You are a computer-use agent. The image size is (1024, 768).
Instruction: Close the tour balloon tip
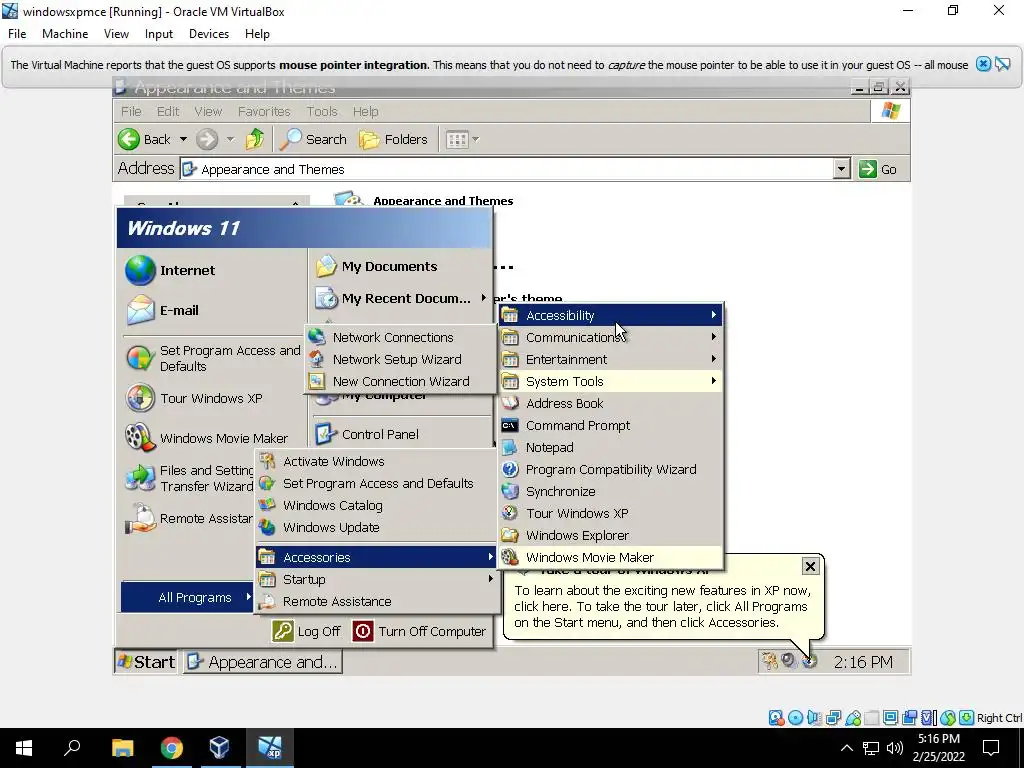pyautogui.click(x=810, y=566)
